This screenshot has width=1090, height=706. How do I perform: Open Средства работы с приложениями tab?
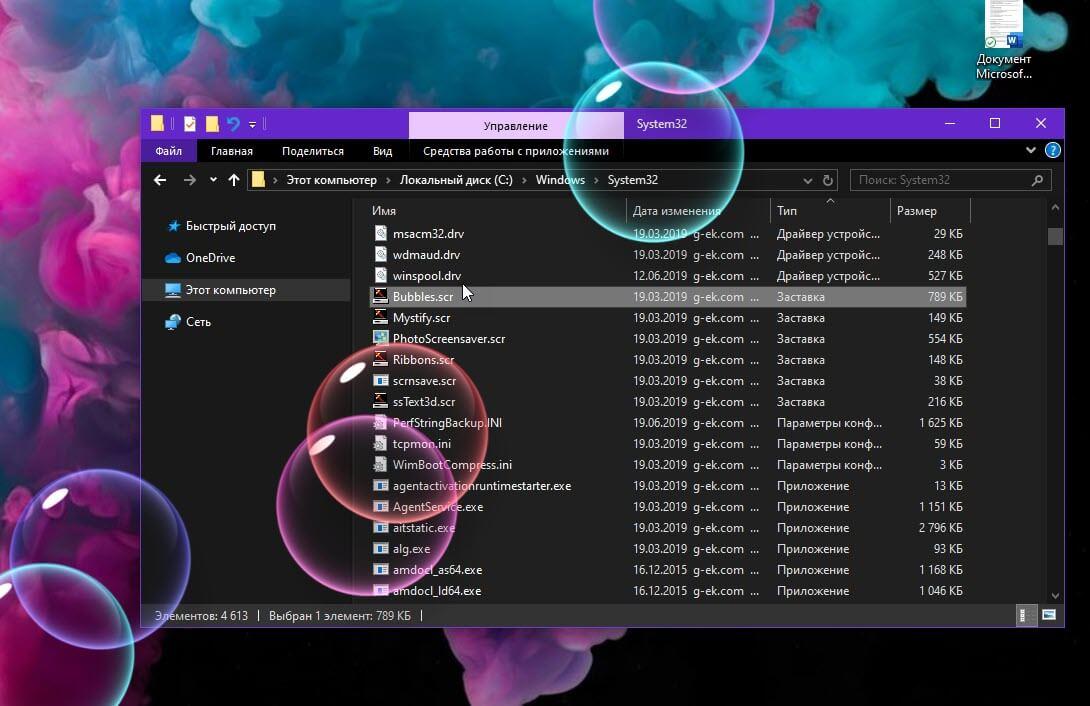click(516, 151)
